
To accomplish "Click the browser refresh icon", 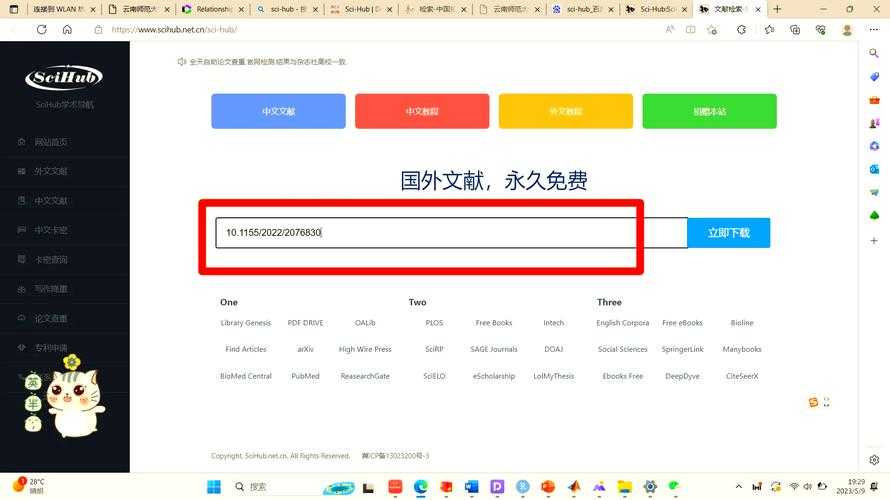I will pyautogui.click(x=41, y=30).
